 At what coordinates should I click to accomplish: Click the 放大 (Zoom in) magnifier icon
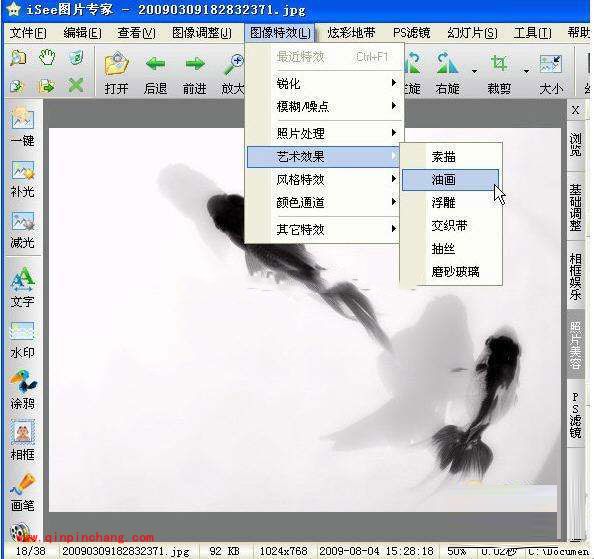[233, 64]
